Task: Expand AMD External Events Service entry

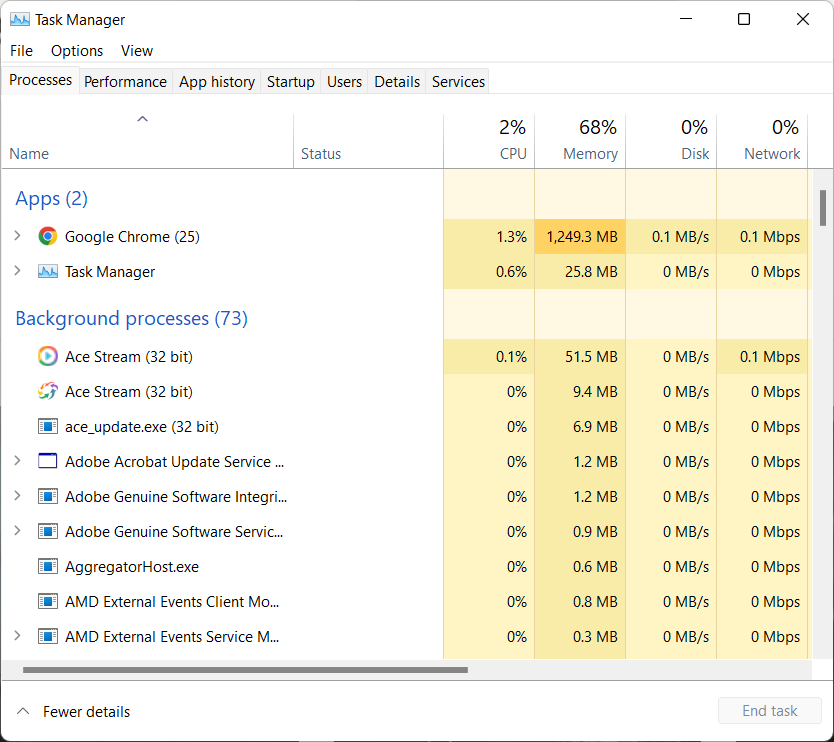Action: click(17, 637)
